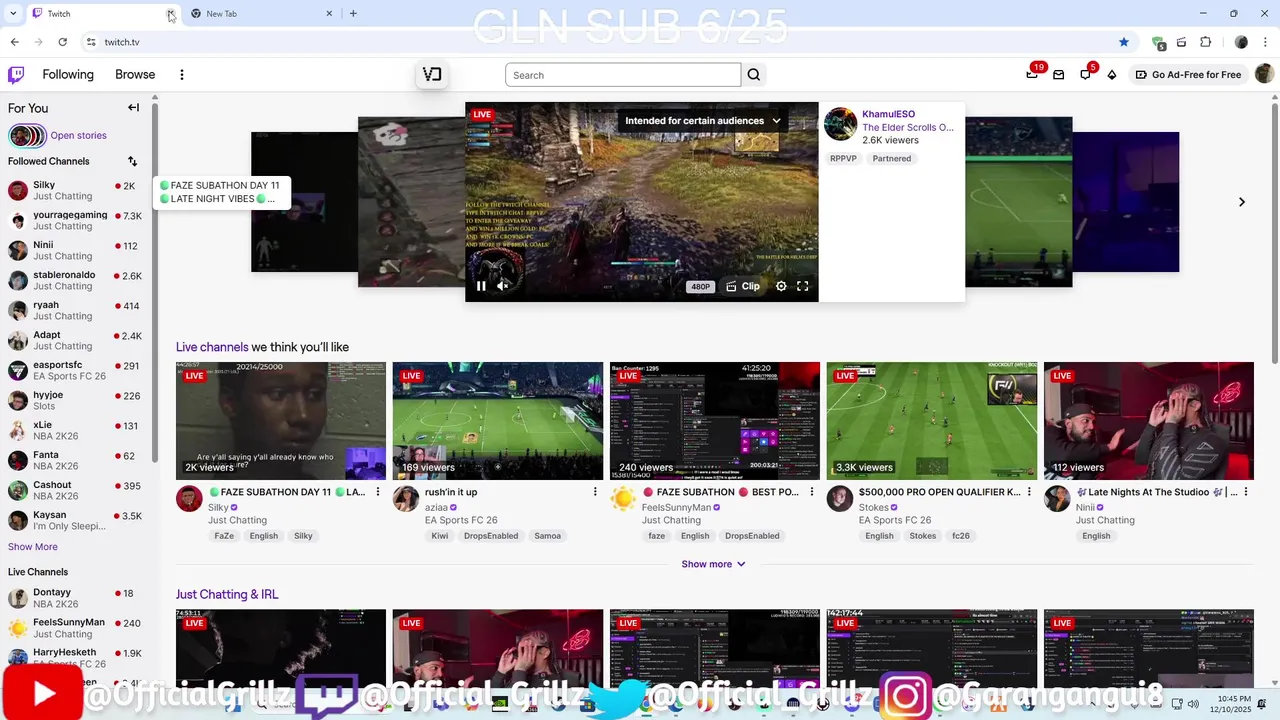Collapse the For You sidebar arrow

(x=133, y=108)
